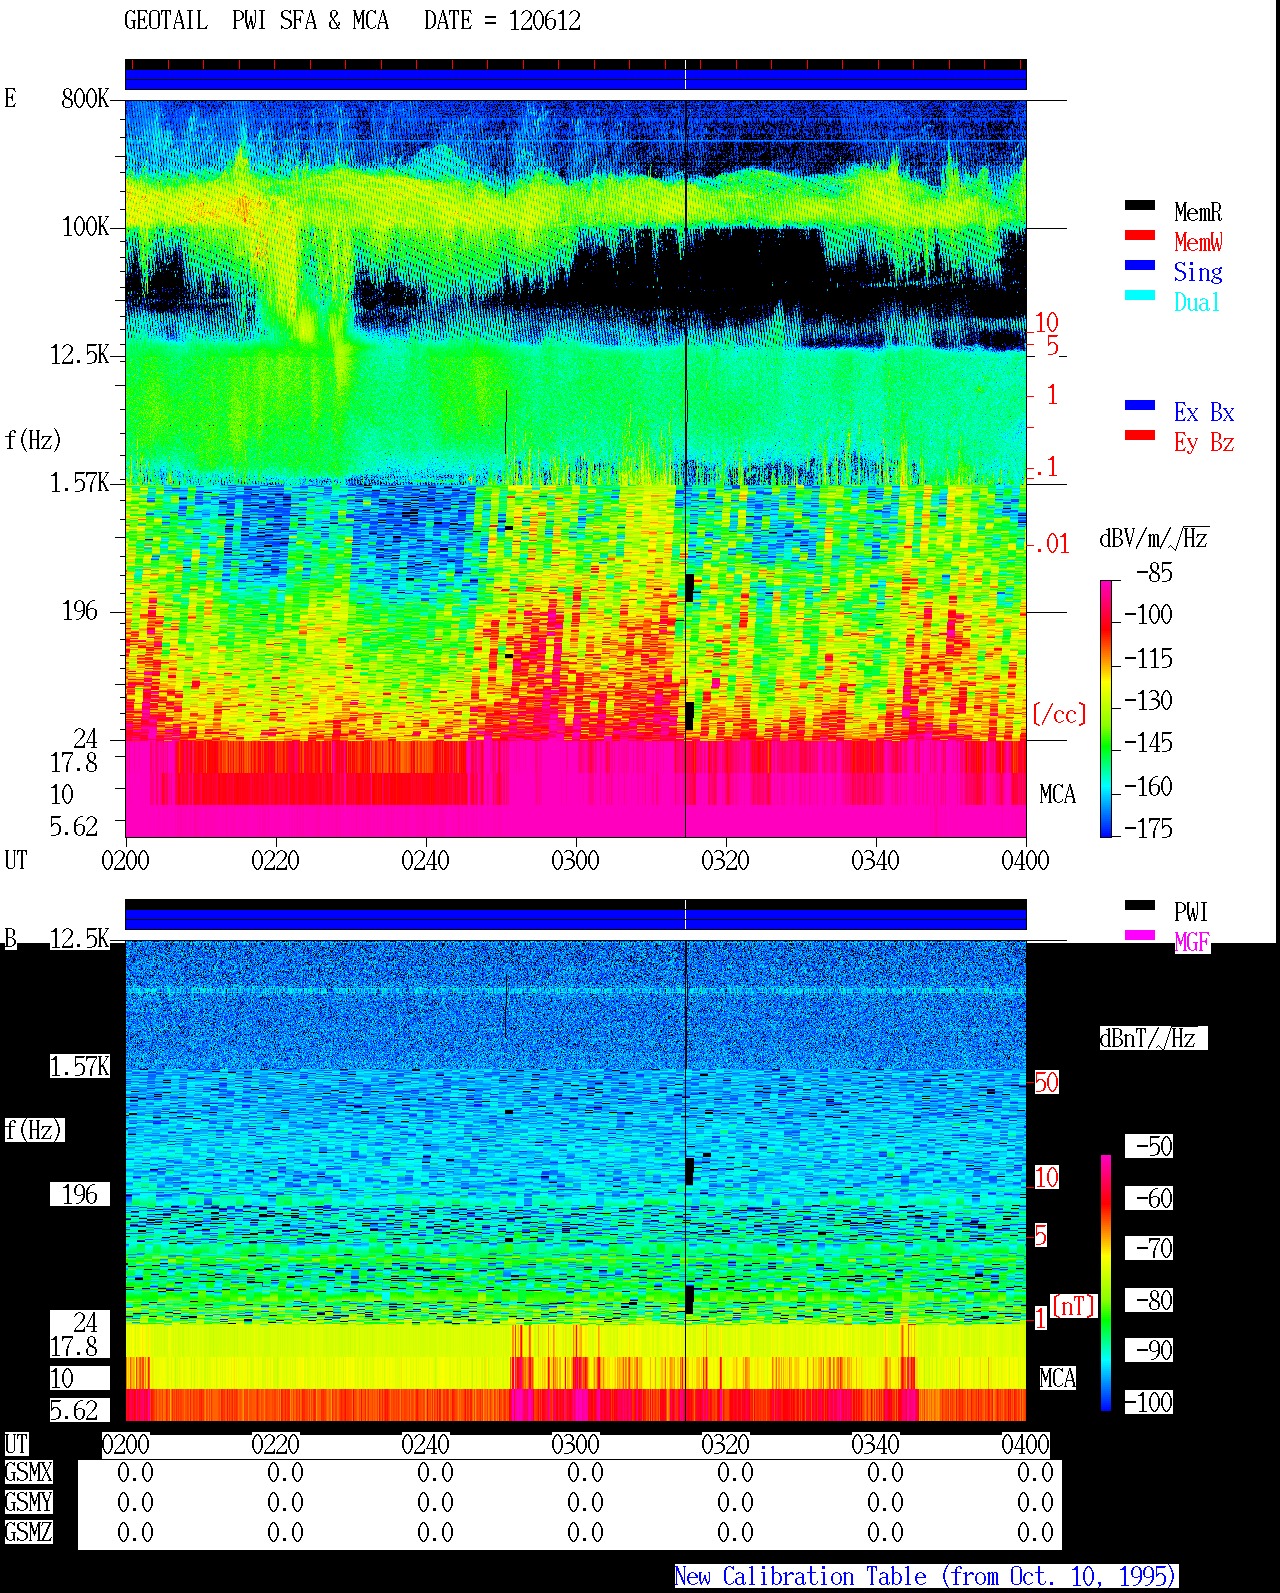Click the blue mode status bar above B panel
The width and height of the screenshot is (1280, 1593).
point(576,915)
